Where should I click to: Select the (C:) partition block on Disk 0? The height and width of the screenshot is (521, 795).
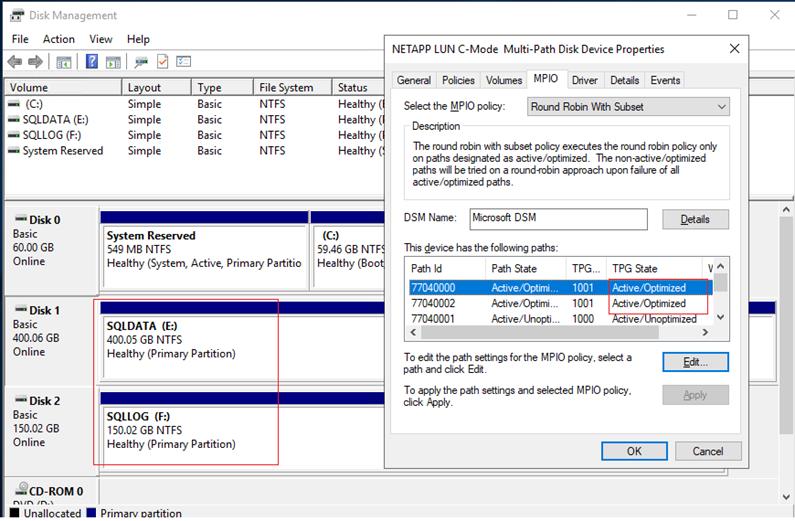click(x=348, y=250)
